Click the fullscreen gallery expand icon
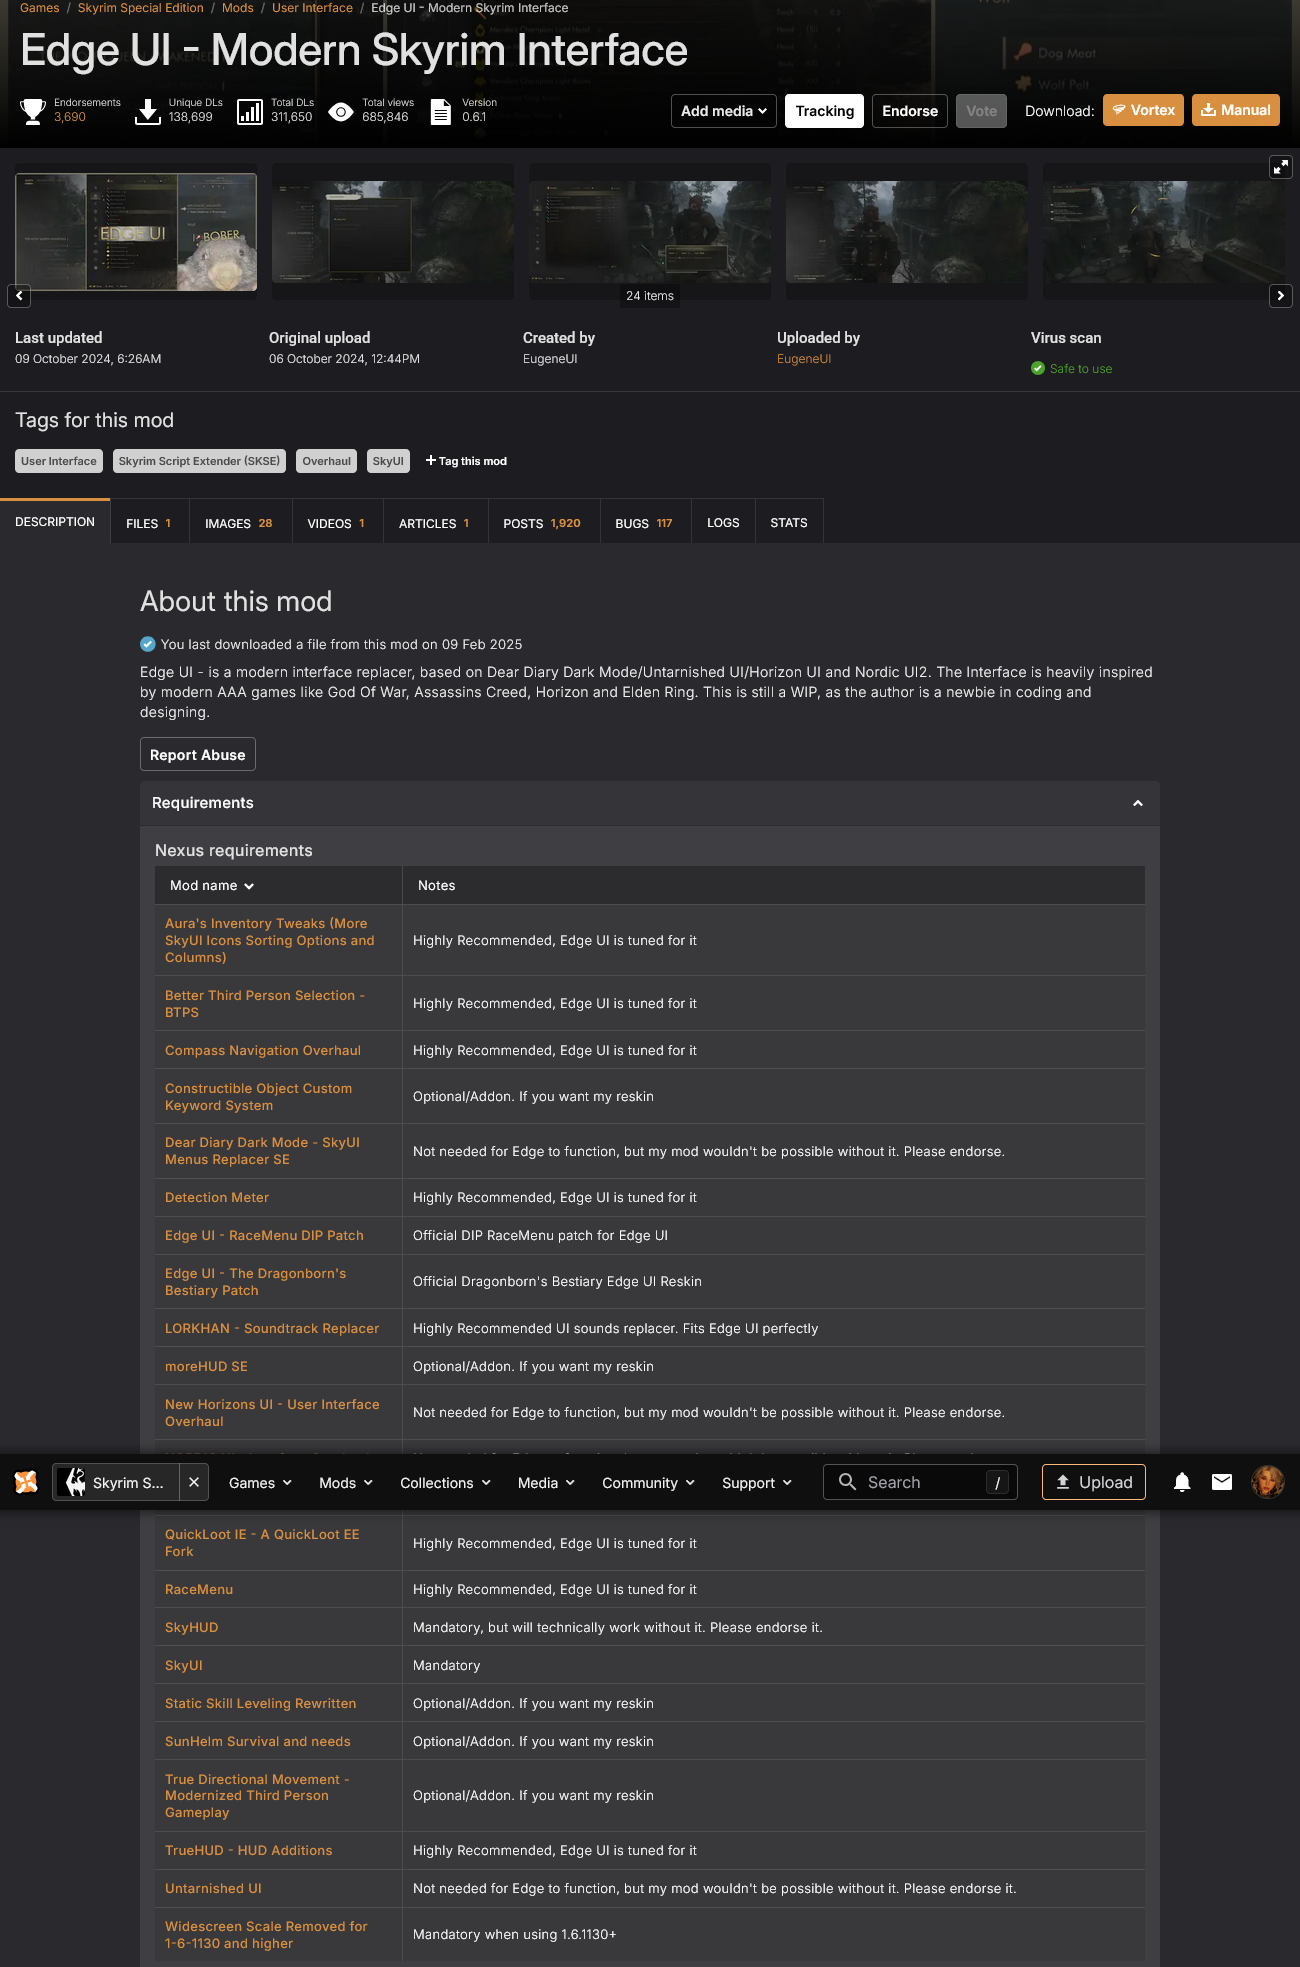 coord(1281,167)
